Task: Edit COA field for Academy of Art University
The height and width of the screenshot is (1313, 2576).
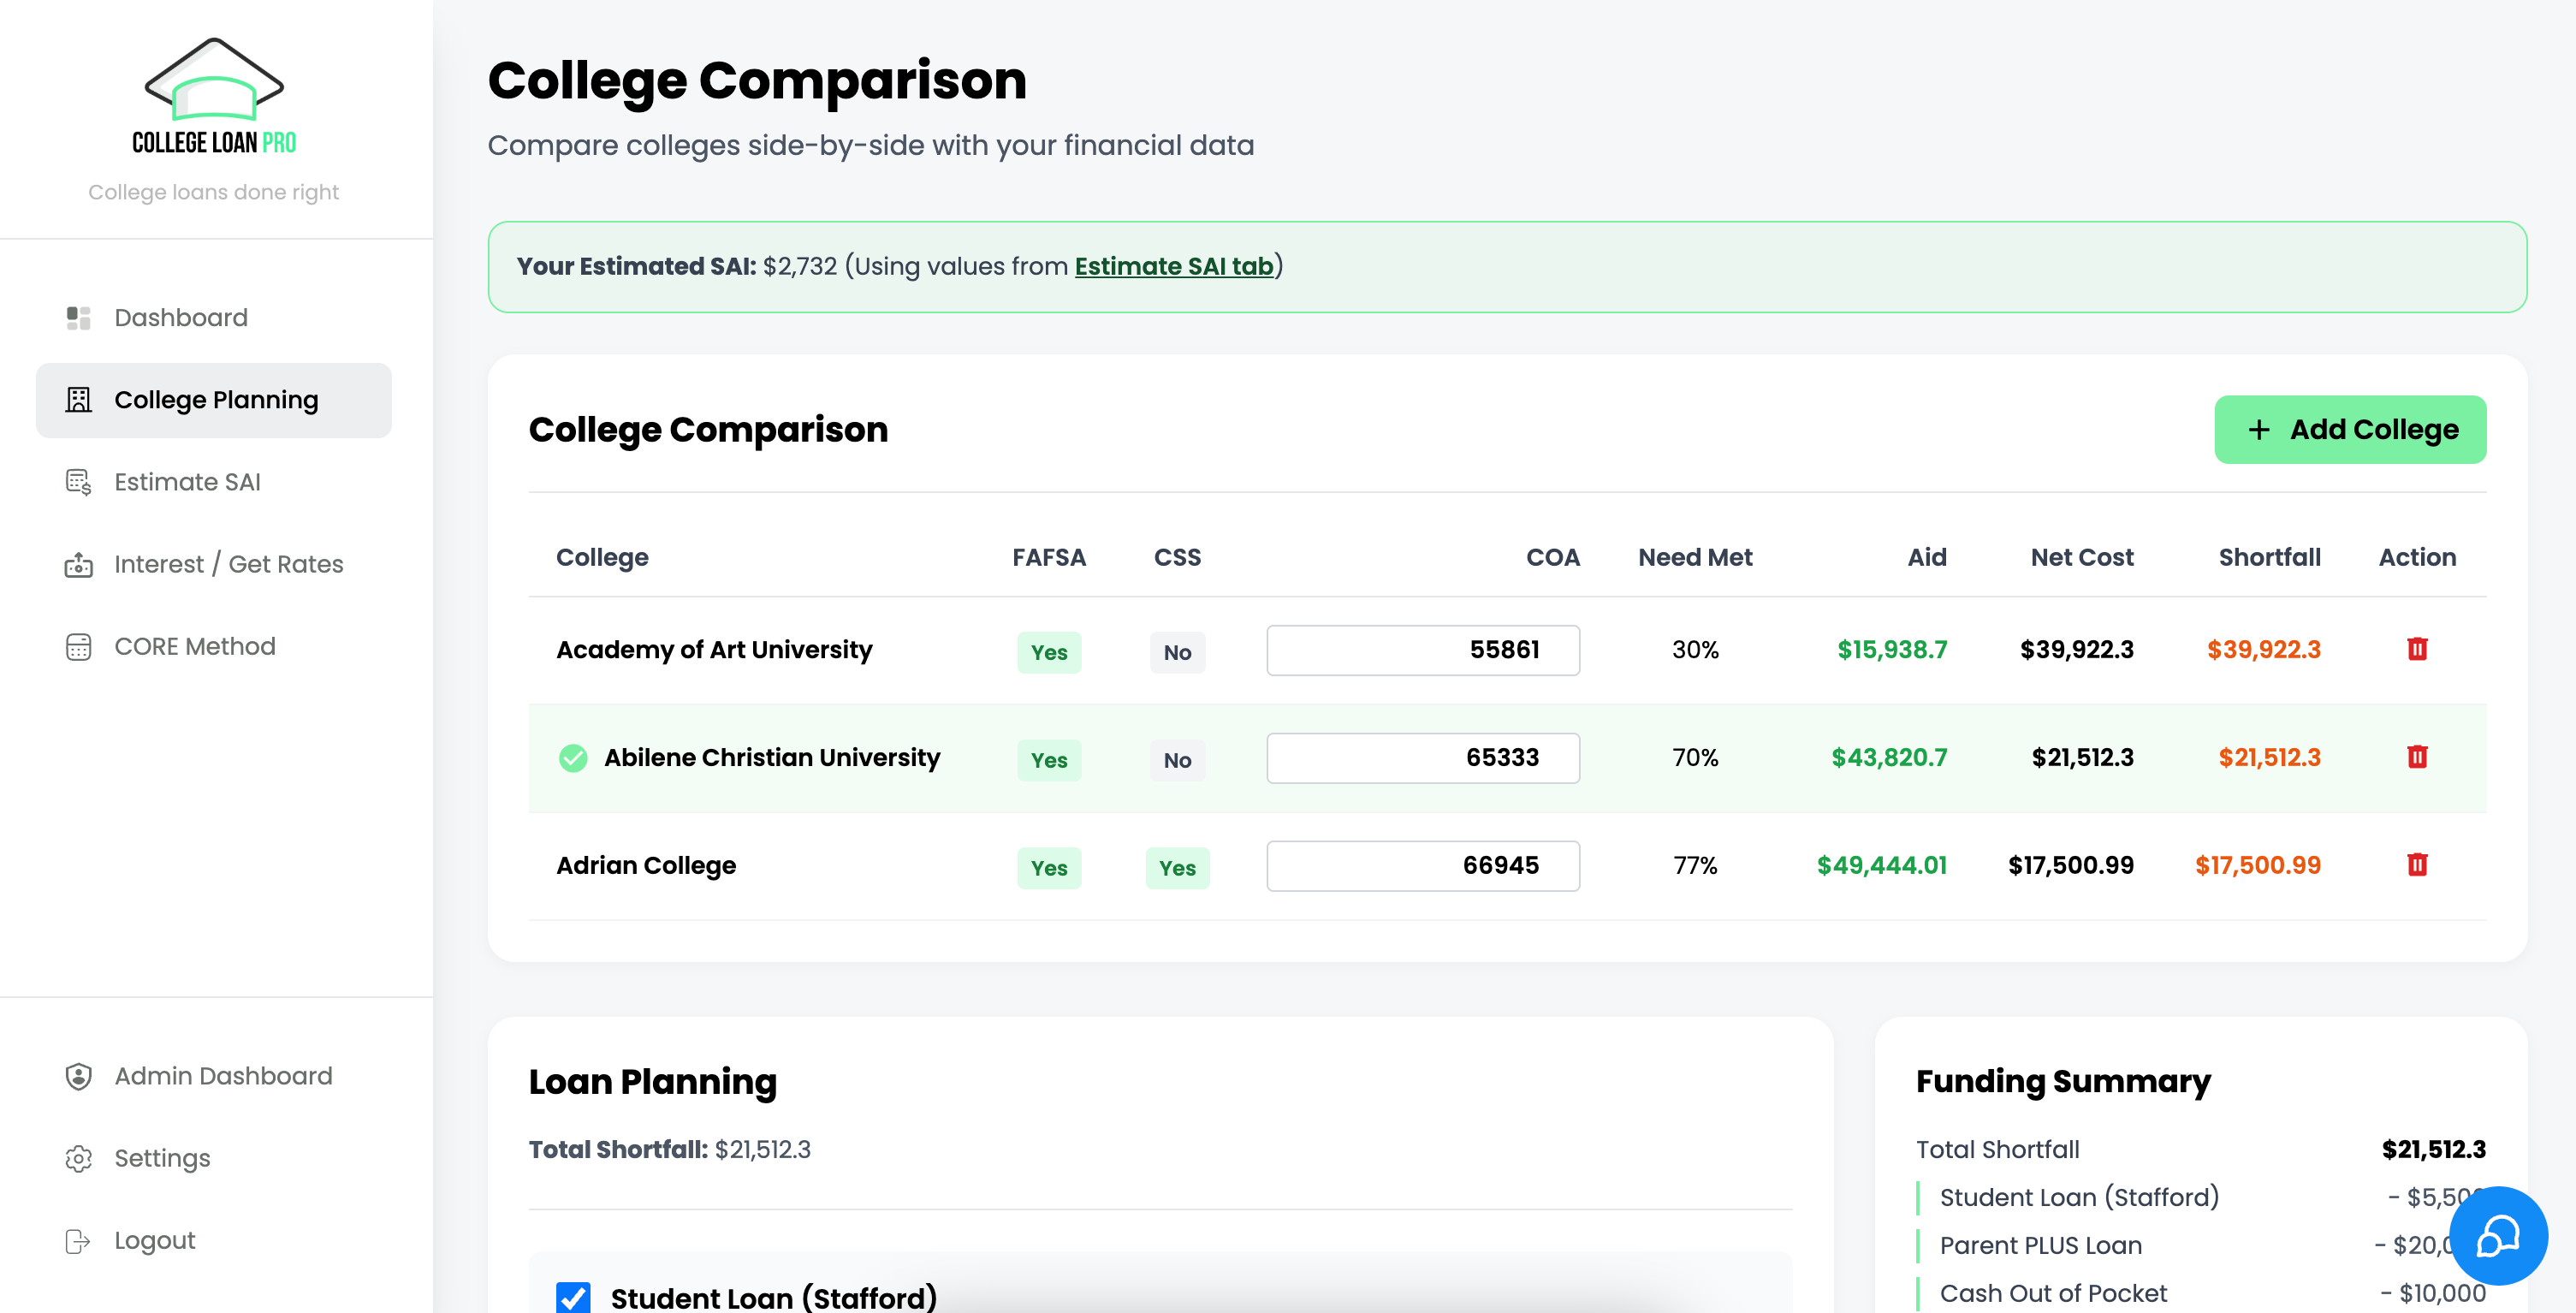Action: coord(1422,650)
